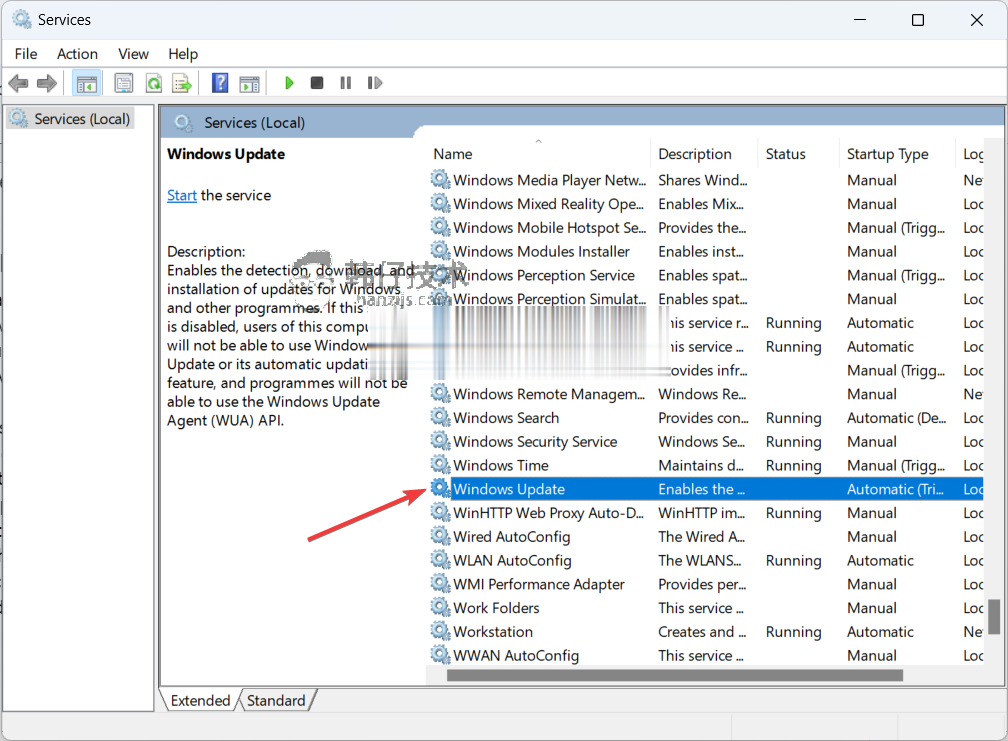Select the WWAN AutoConfig service name
1008x741 pixels.
tap(516, 656)
